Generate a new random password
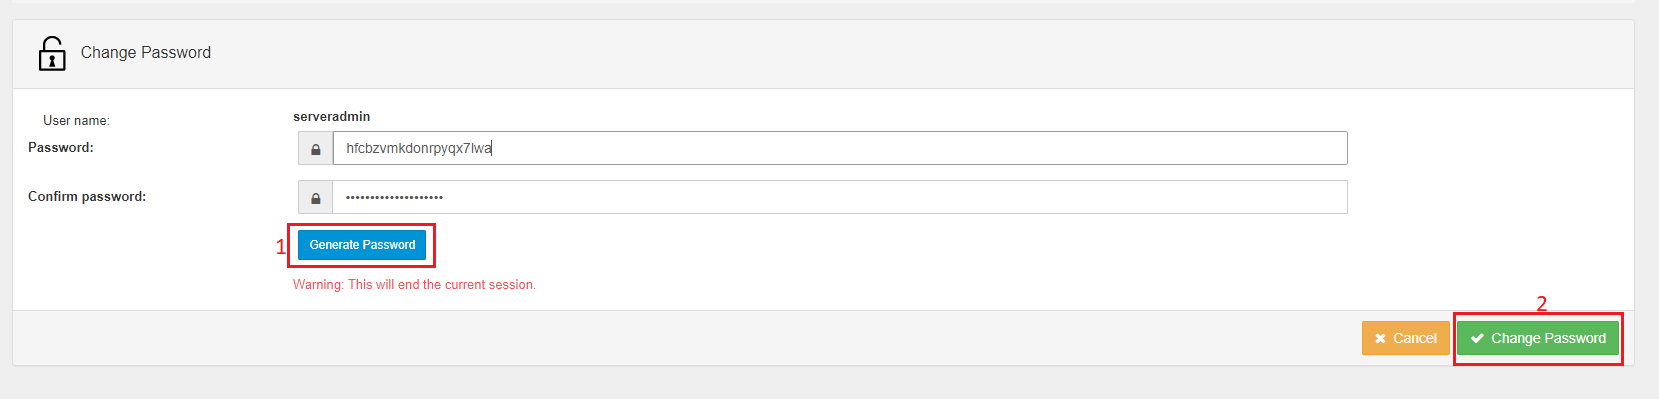The height and width of the screenshot is (399, 1659). (362, 245)
